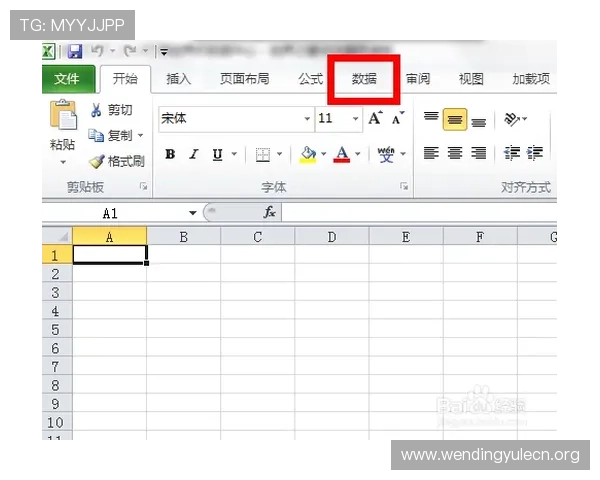600x480 pixels.
Task: Click in the formula bar input
Action: click(419, 212)
